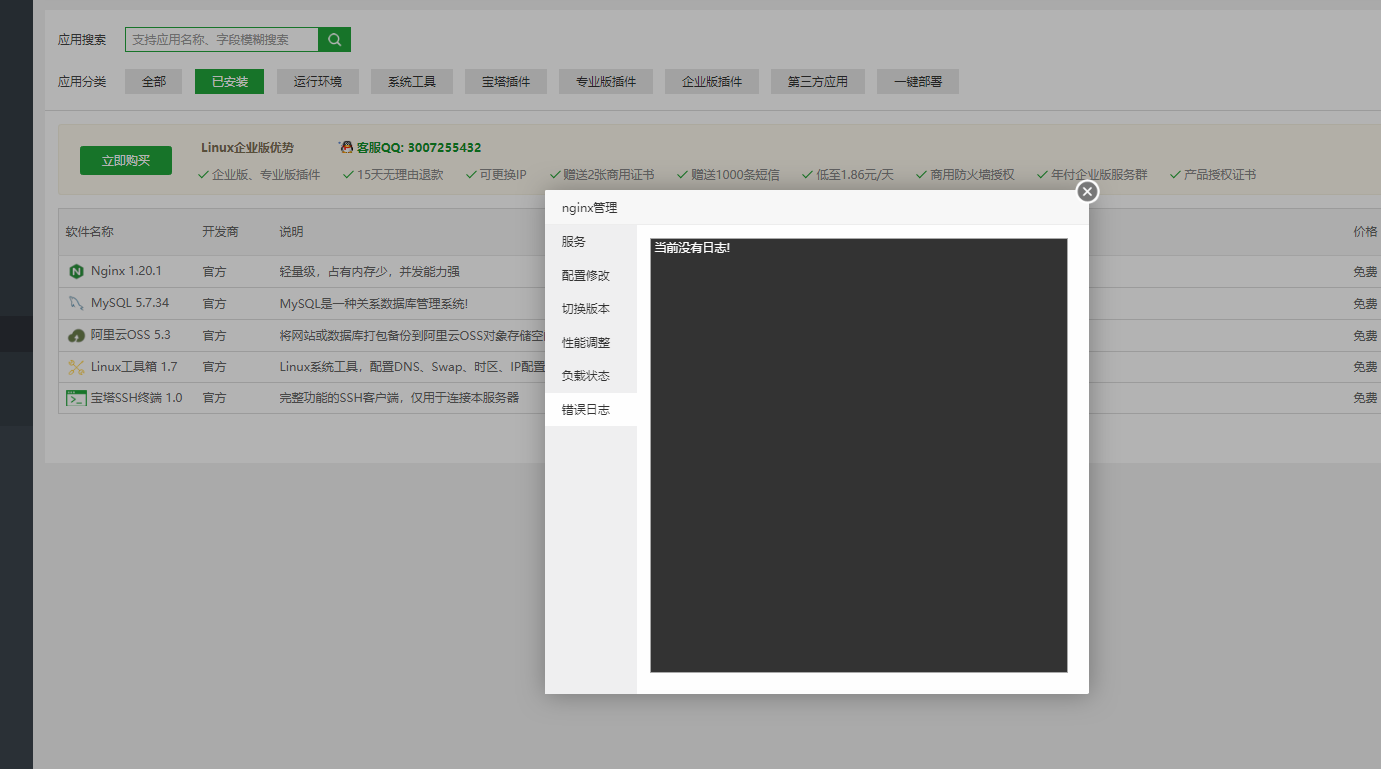Open the 配置修改 tab in nginx管理

591,276
